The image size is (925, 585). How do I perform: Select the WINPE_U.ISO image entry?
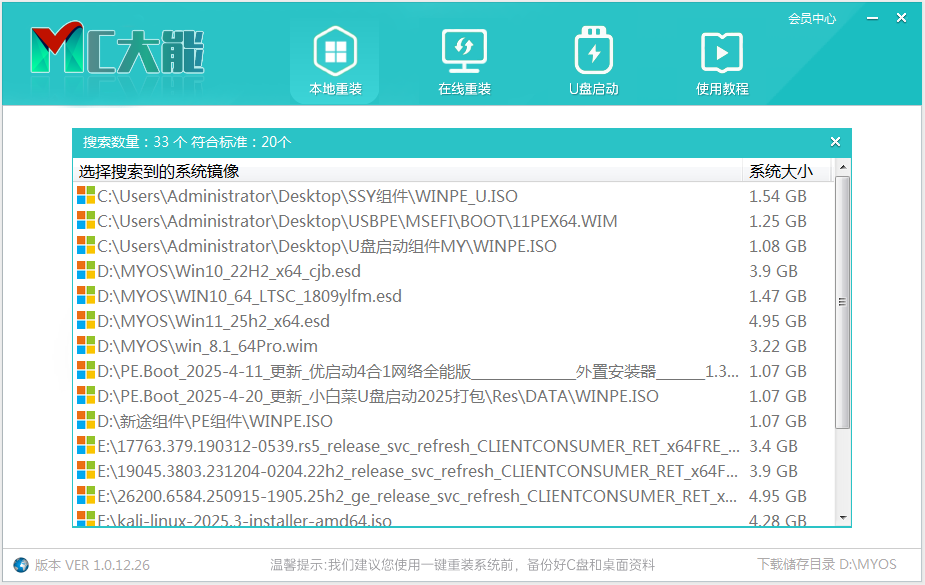pos(307,196)
